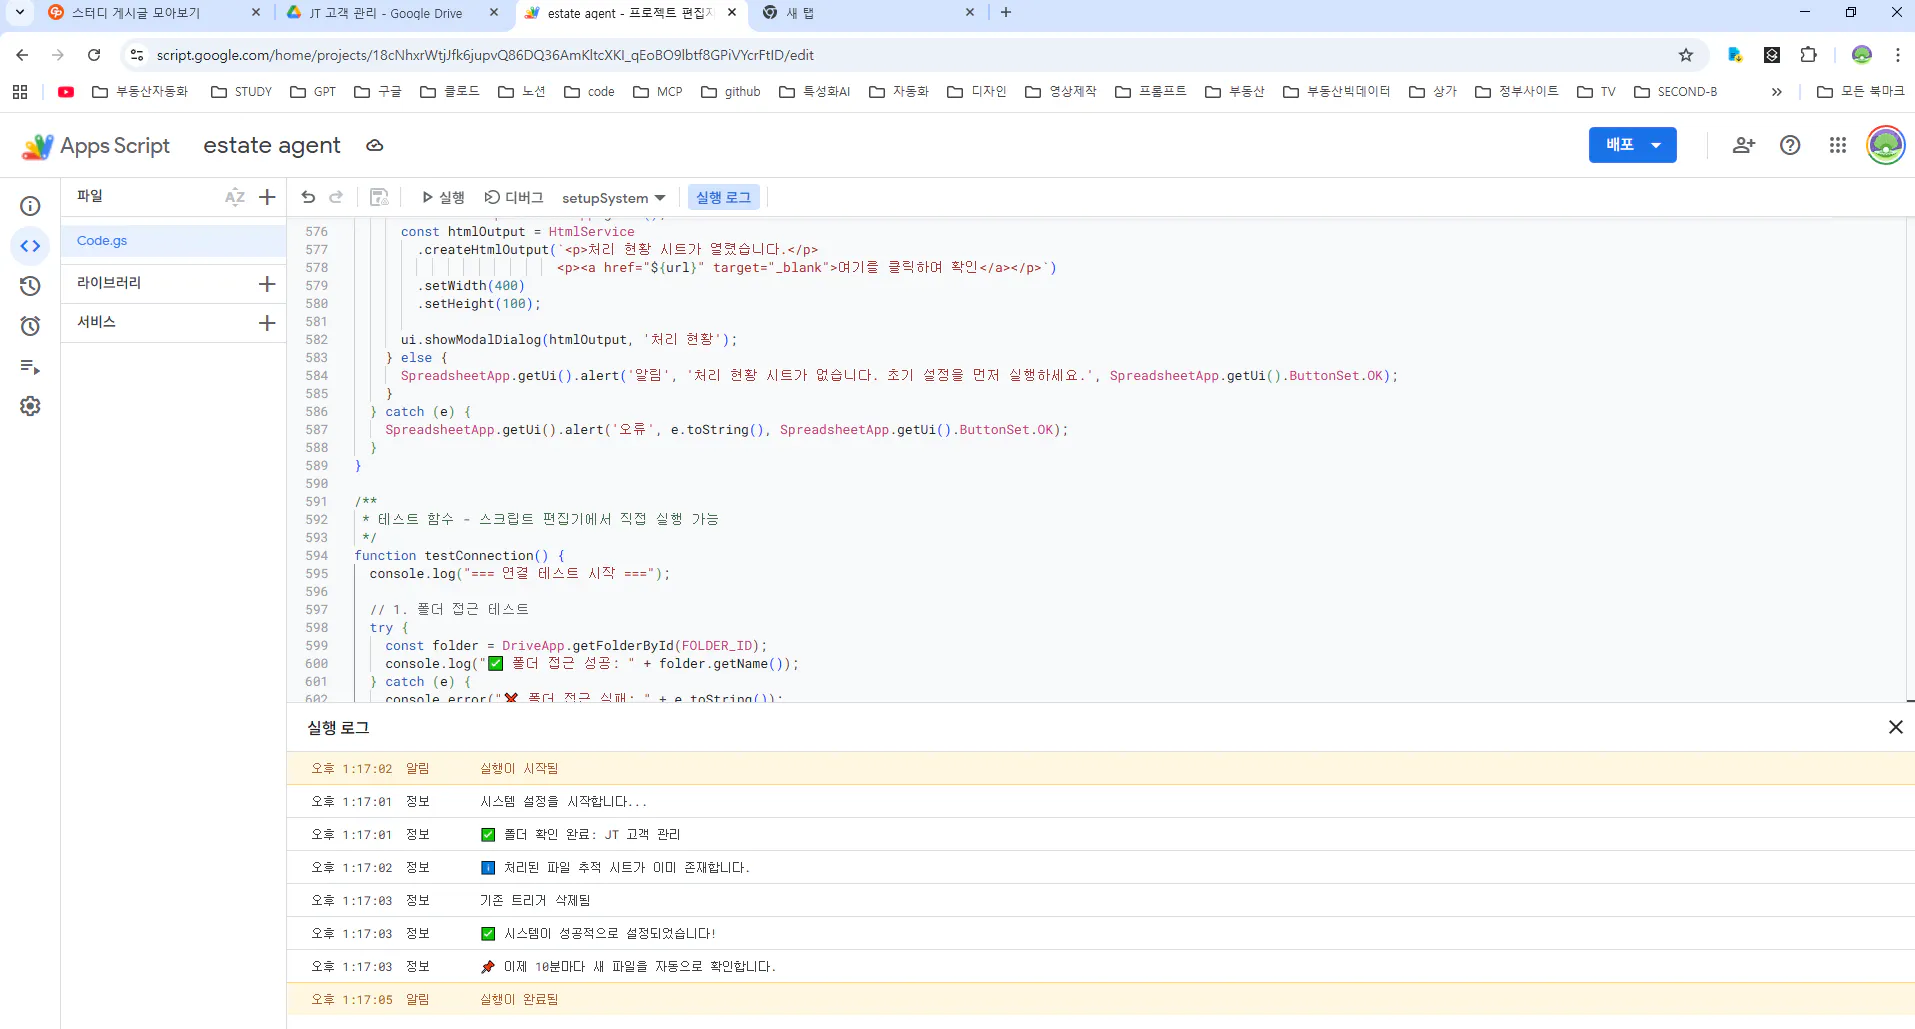Open the code bookmark folder

click(589, 92)
